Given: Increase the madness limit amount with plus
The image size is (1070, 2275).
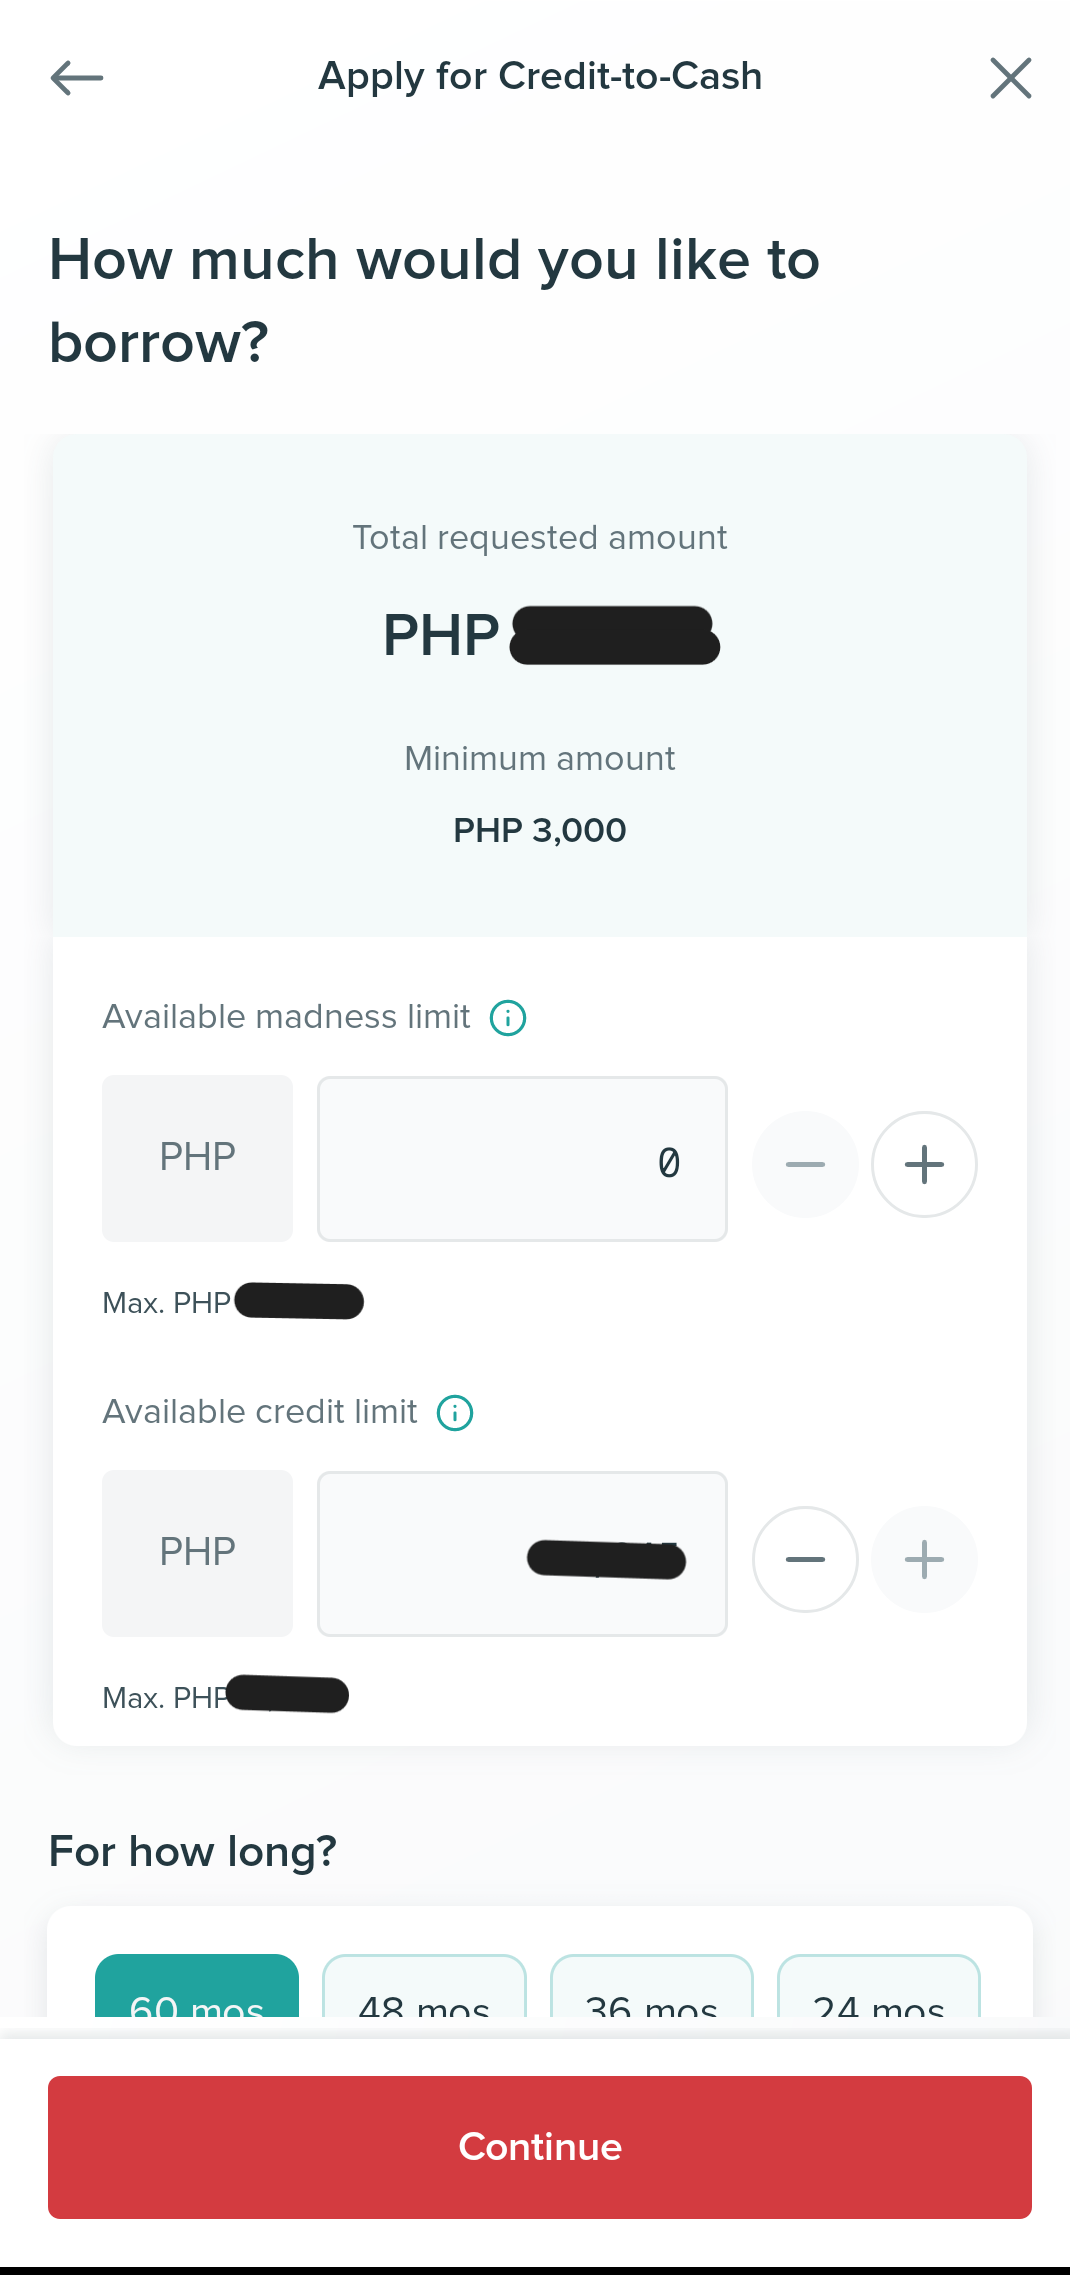Looking at the screenshot, I should (924, 1164).
